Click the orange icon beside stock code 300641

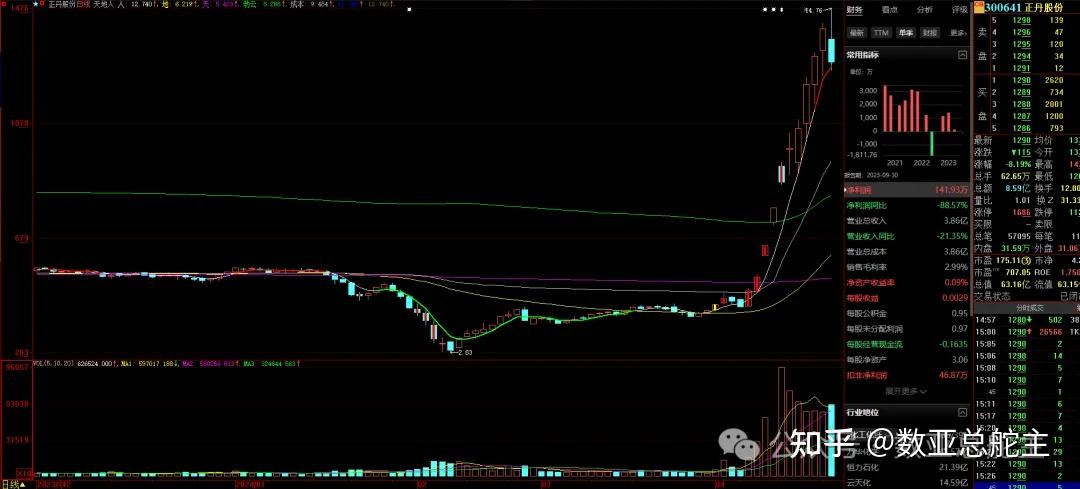(980, 8)
